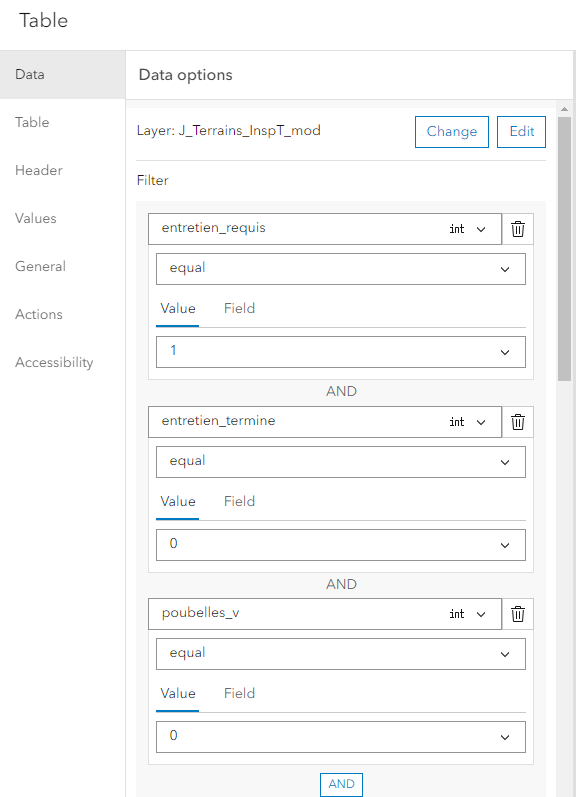This screenshot has width=576, height=797.
Task: Delete the entretien_termine filter condition
Action: tap(518, 422)
